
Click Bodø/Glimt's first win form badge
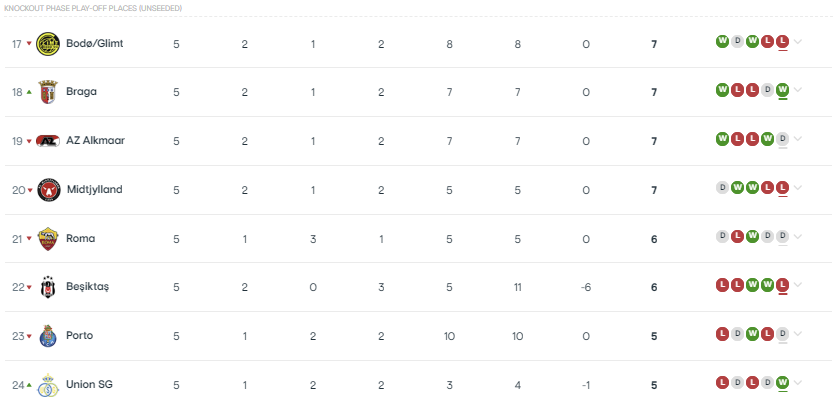click(722, 41)
